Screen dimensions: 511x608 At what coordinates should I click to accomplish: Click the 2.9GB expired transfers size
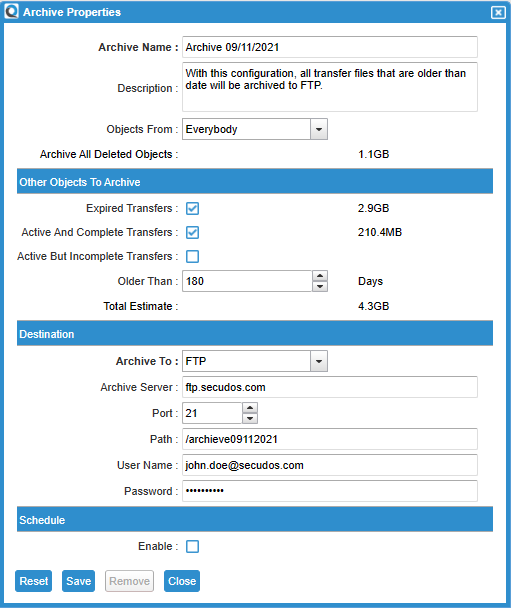pos(373,208)
